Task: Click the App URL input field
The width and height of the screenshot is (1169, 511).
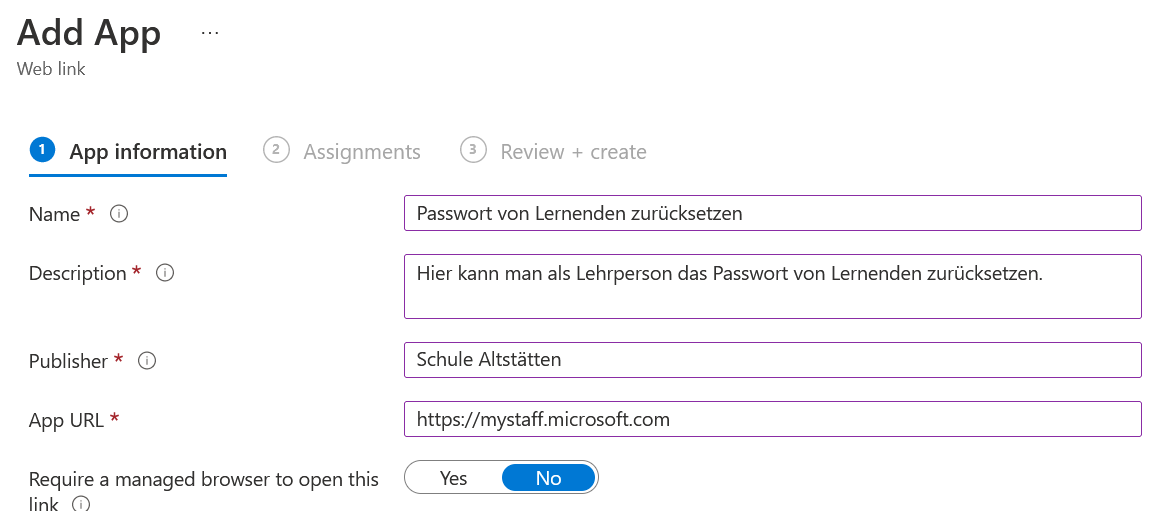Action: (772, 419)
